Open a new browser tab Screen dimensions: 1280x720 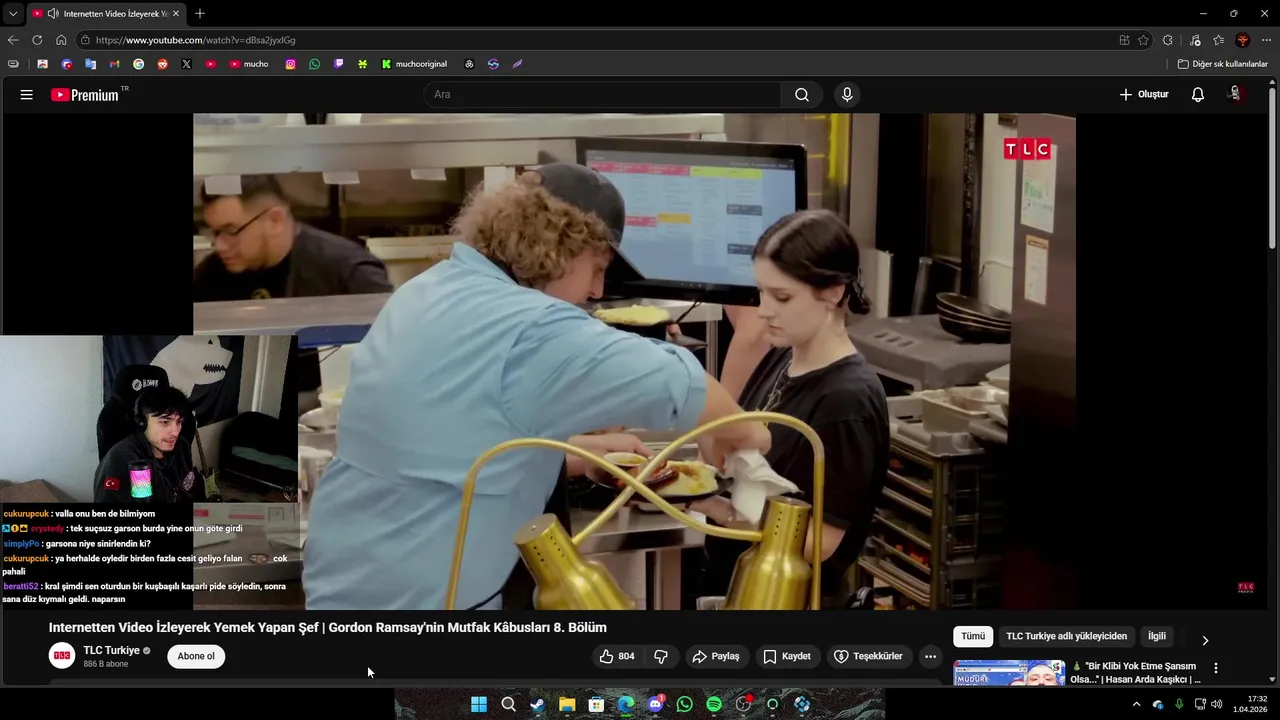200,14
